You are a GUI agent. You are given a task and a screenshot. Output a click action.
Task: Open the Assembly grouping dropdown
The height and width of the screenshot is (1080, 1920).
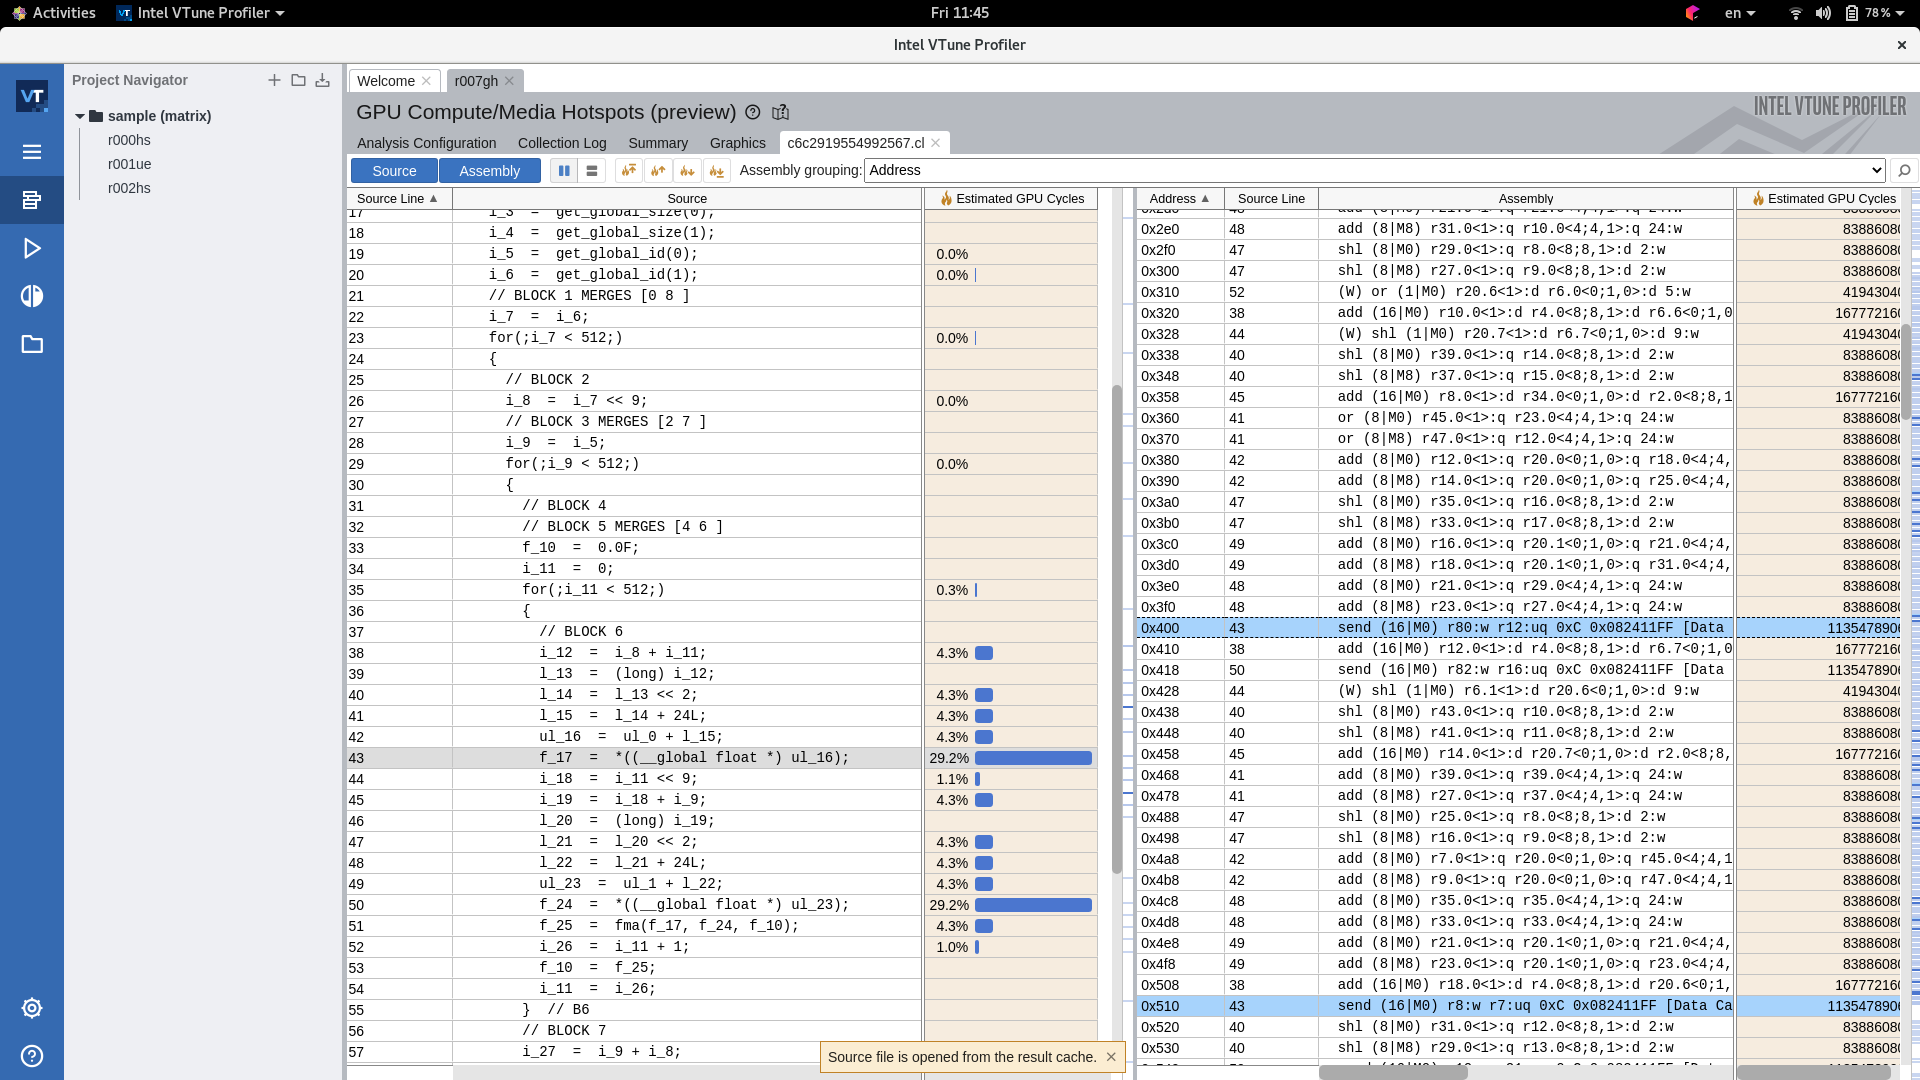(x=1374, y=170)
